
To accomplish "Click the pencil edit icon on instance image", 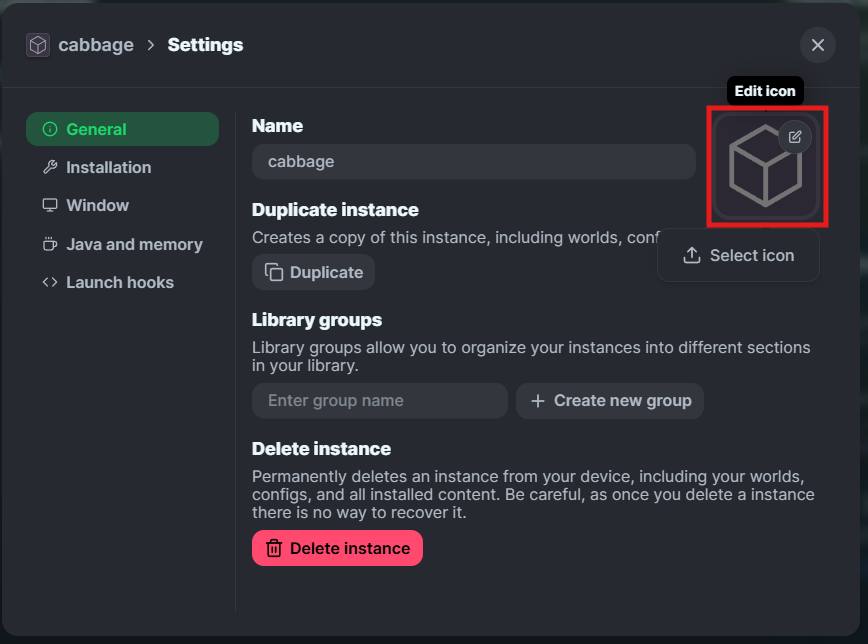I will coord(794,137).
